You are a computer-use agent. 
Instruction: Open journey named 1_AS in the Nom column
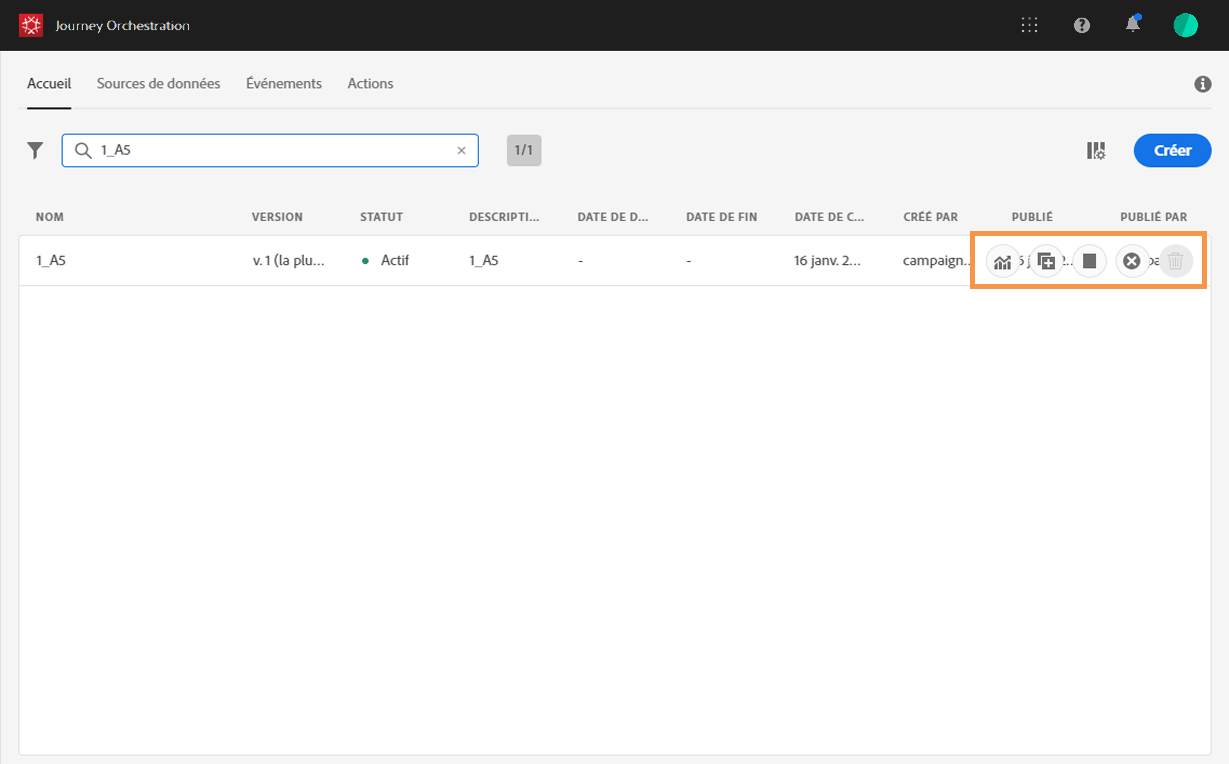[x=51, y=260]
